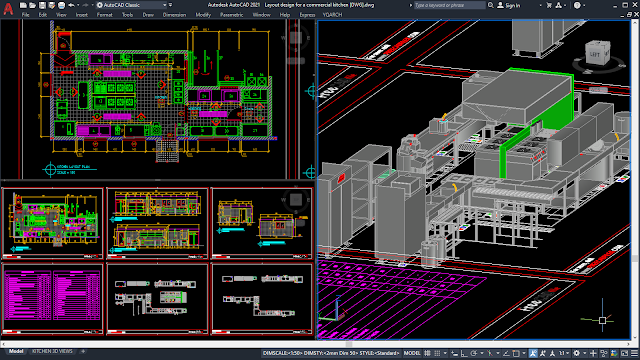Image resolution: width=640 pixels, height=360 pixels.
Task: Toggle the drawing Grid display
Action: [427, 353]
